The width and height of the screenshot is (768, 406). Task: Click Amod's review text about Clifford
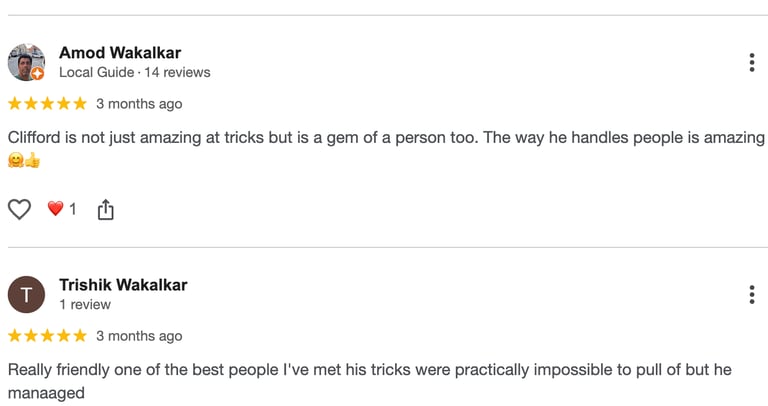[x=386, y=138]
